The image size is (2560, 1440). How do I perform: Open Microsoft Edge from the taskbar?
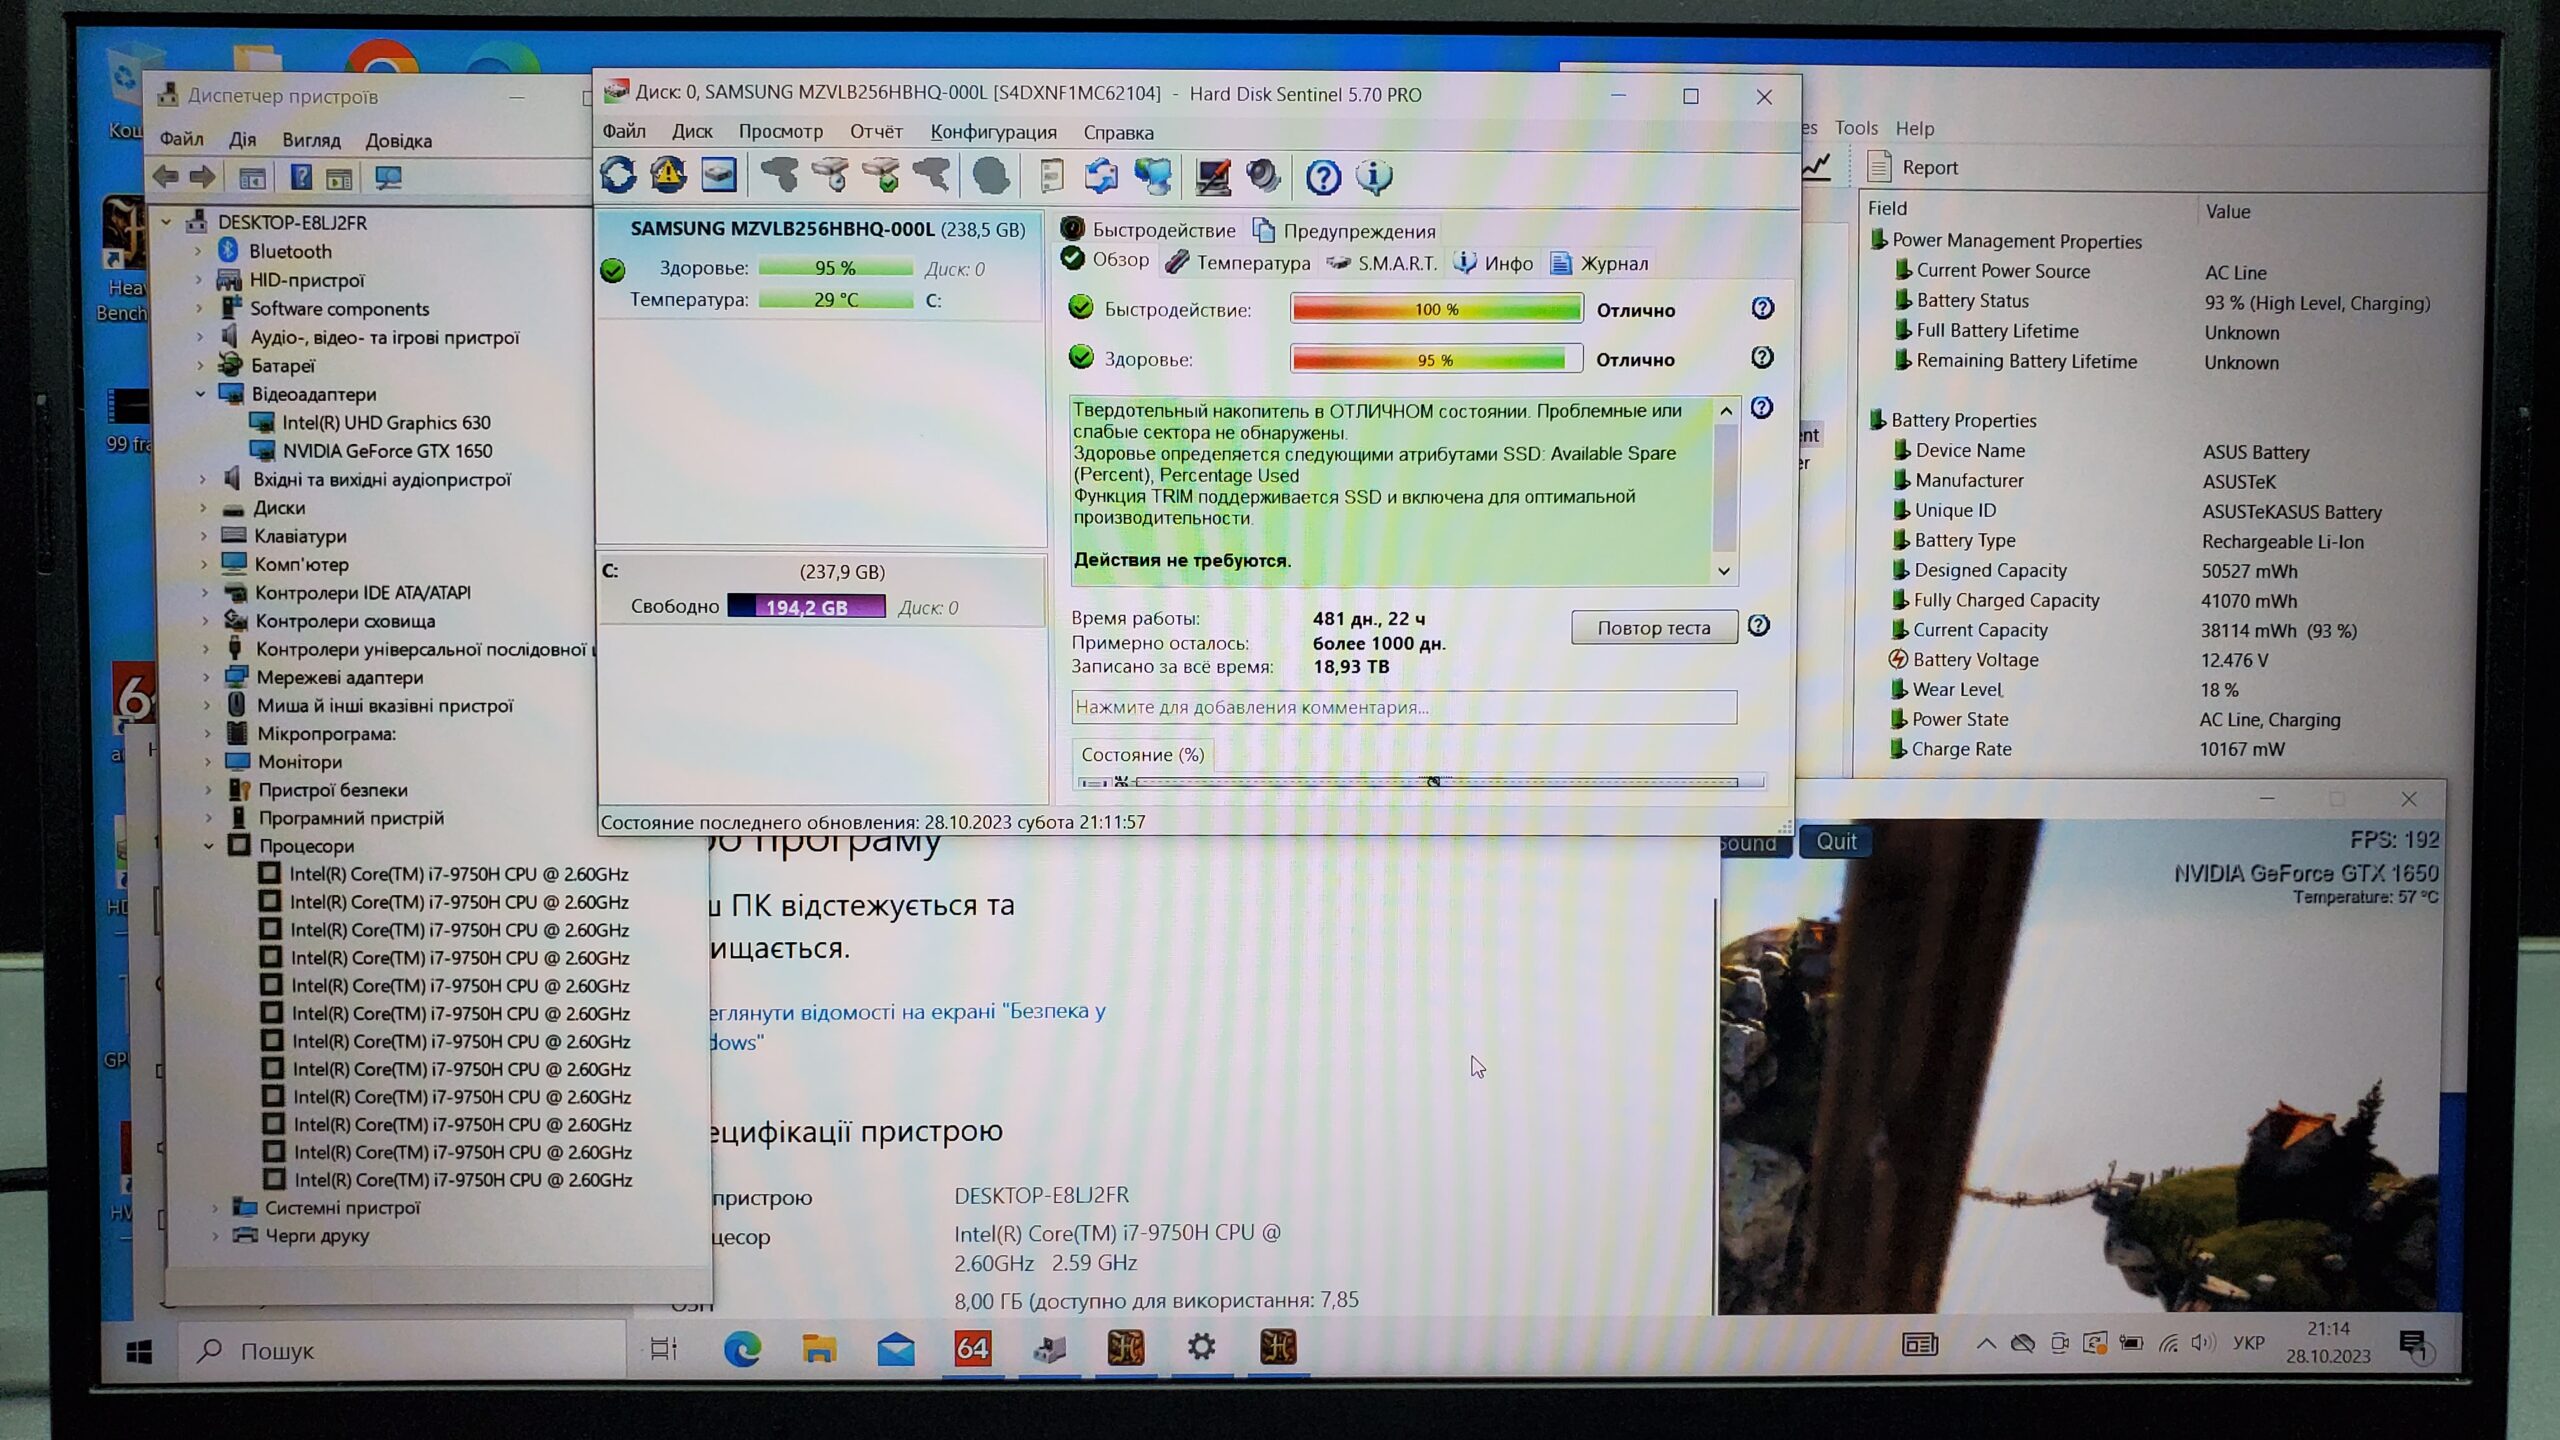tap(742, 1349)
